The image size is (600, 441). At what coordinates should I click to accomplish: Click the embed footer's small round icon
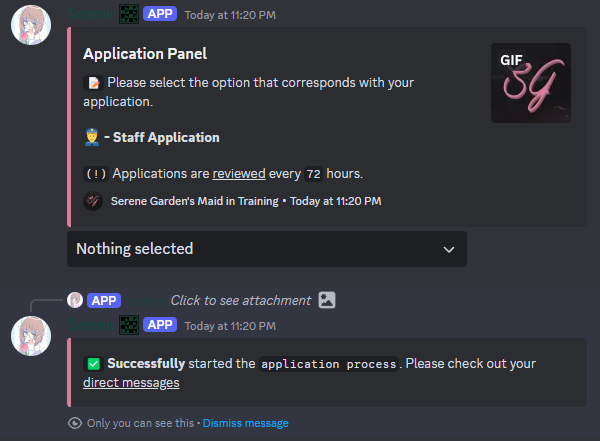pos(92,201)
